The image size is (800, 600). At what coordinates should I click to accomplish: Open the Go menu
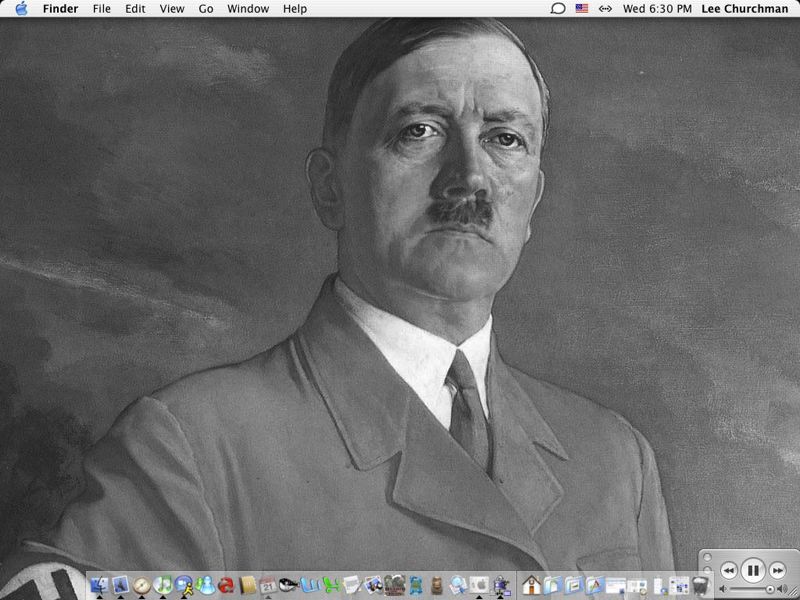[206, 9]
